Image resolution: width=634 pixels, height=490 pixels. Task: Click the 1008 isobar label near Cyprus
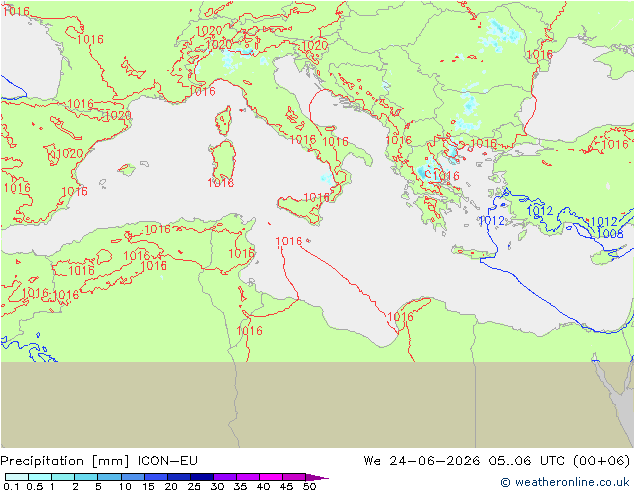coord(610,234)
